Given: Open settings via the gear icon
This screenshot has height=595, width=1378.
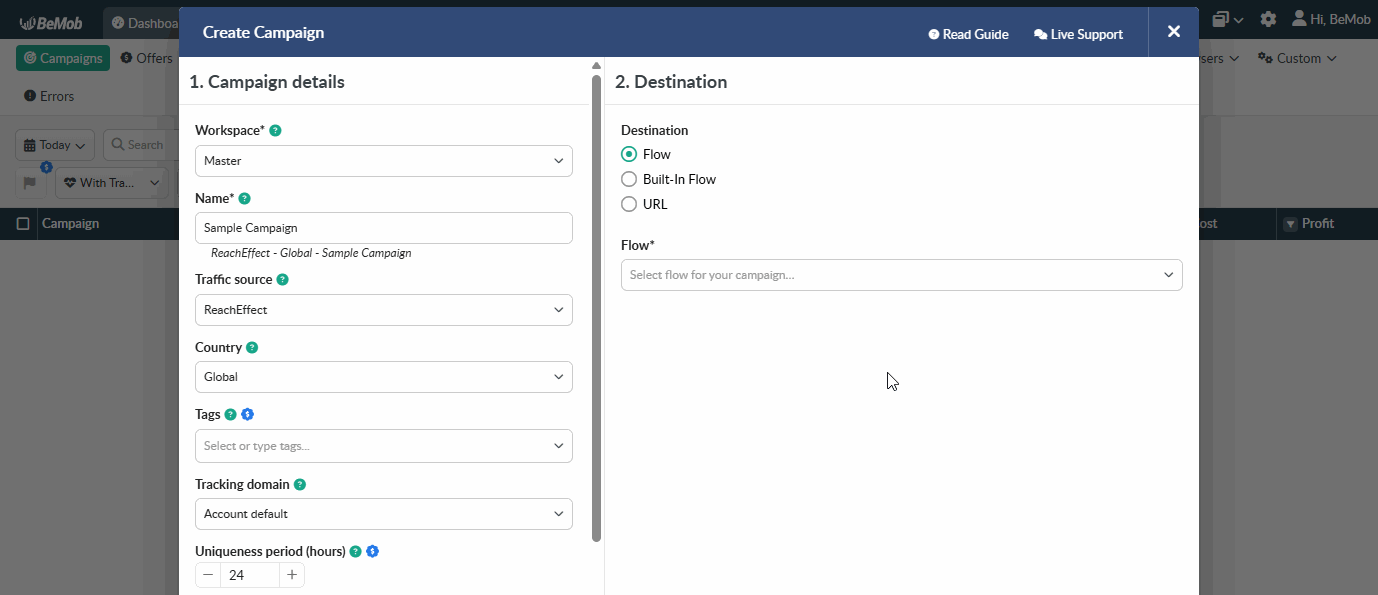Looking at the screenshot, I should tap(1268, 19).
